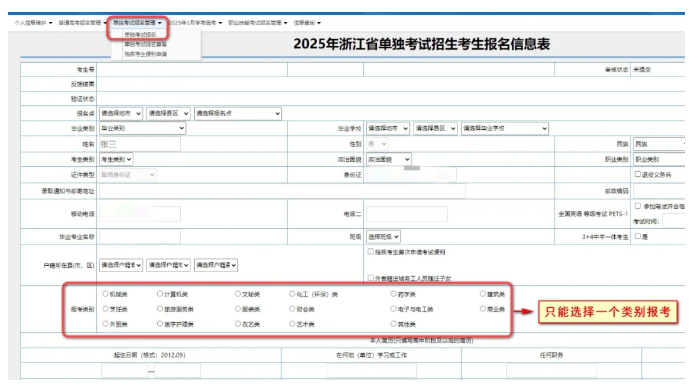Check the 3+4中本一体考生 是 box
This screenshot has width=699, height=390.
(x=637, y=236)
